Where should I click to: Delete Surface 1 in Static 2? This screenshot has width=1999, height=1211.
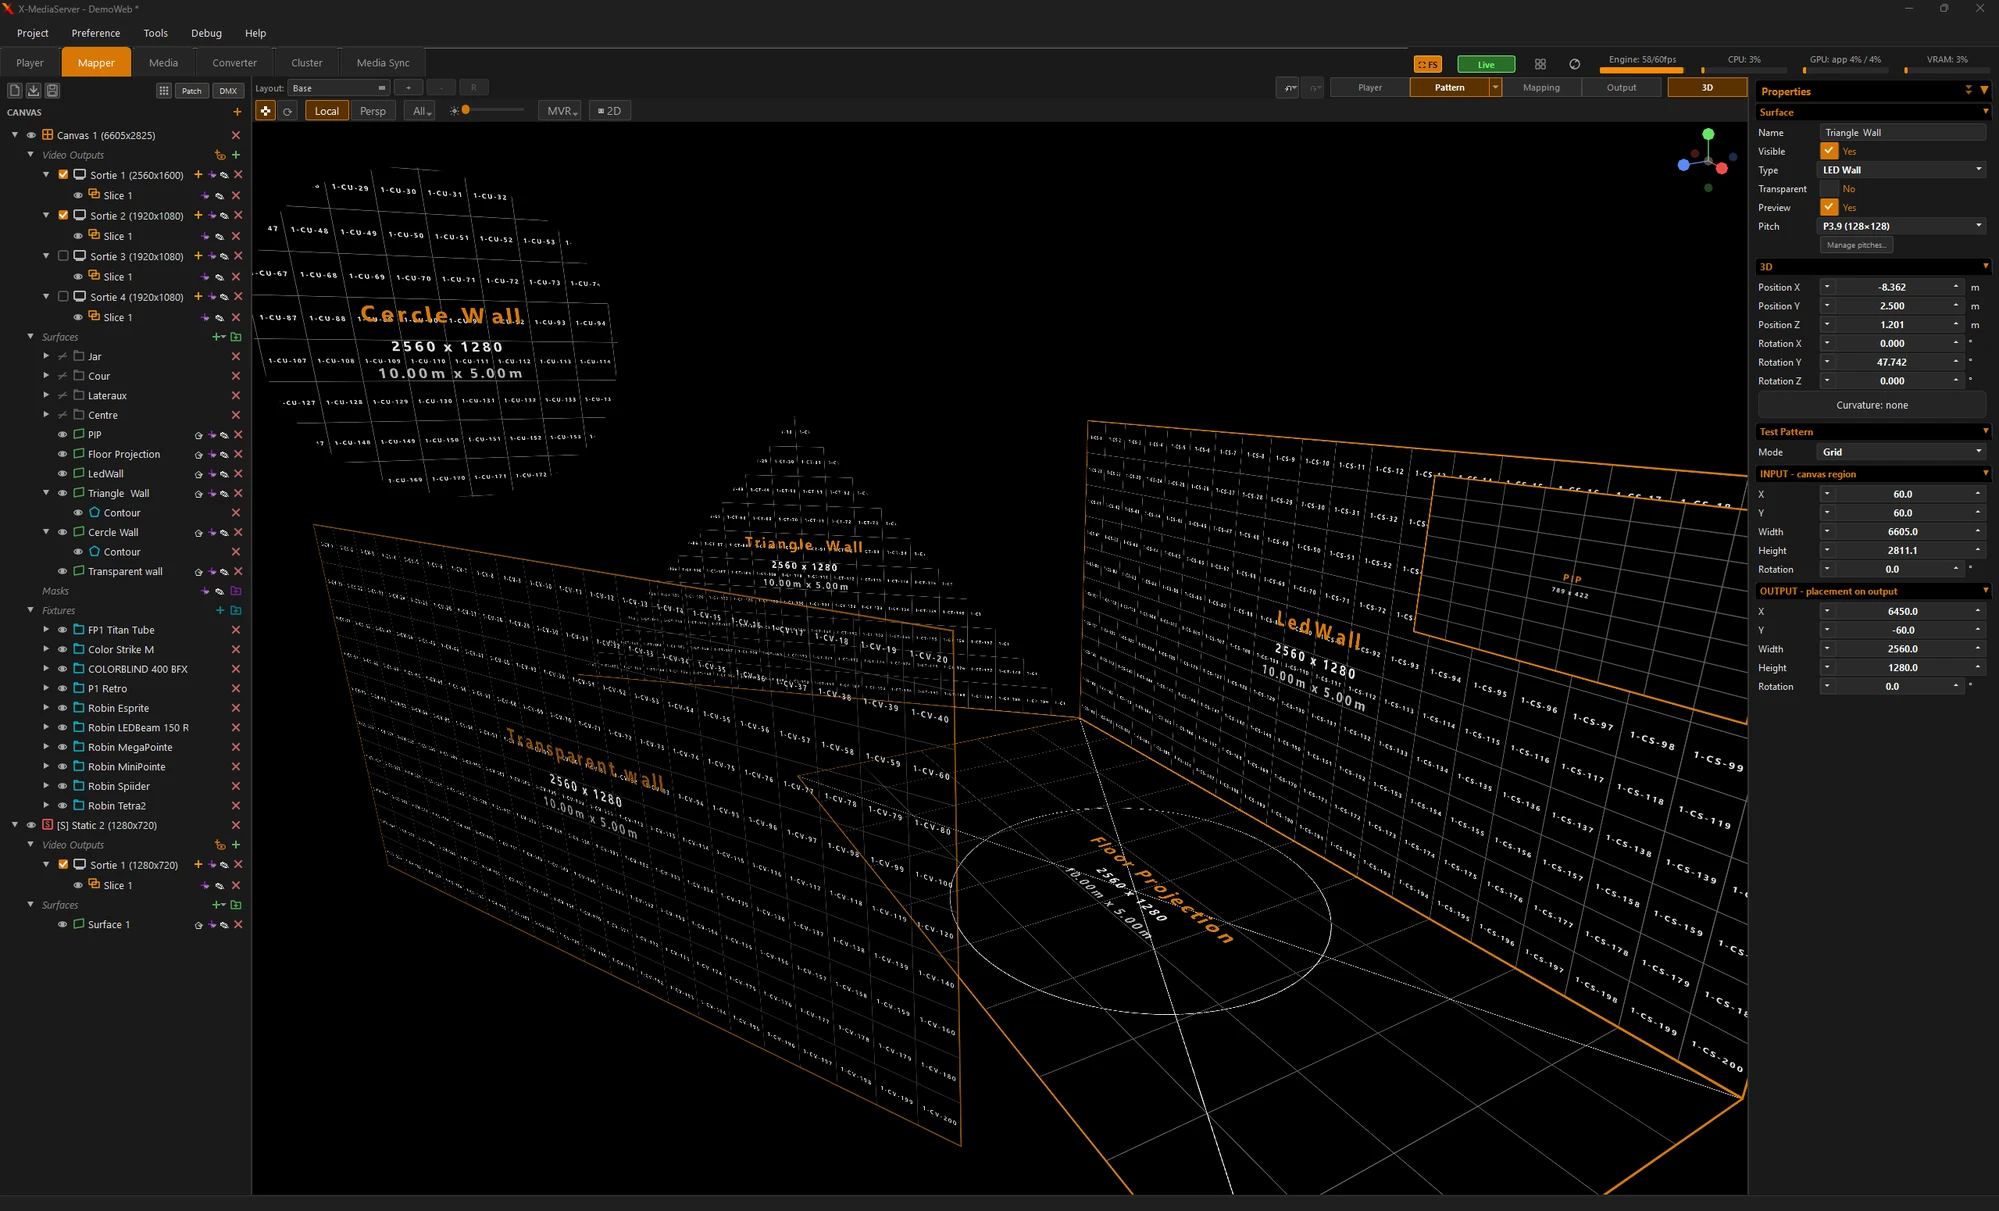click(x=238, y=925)
